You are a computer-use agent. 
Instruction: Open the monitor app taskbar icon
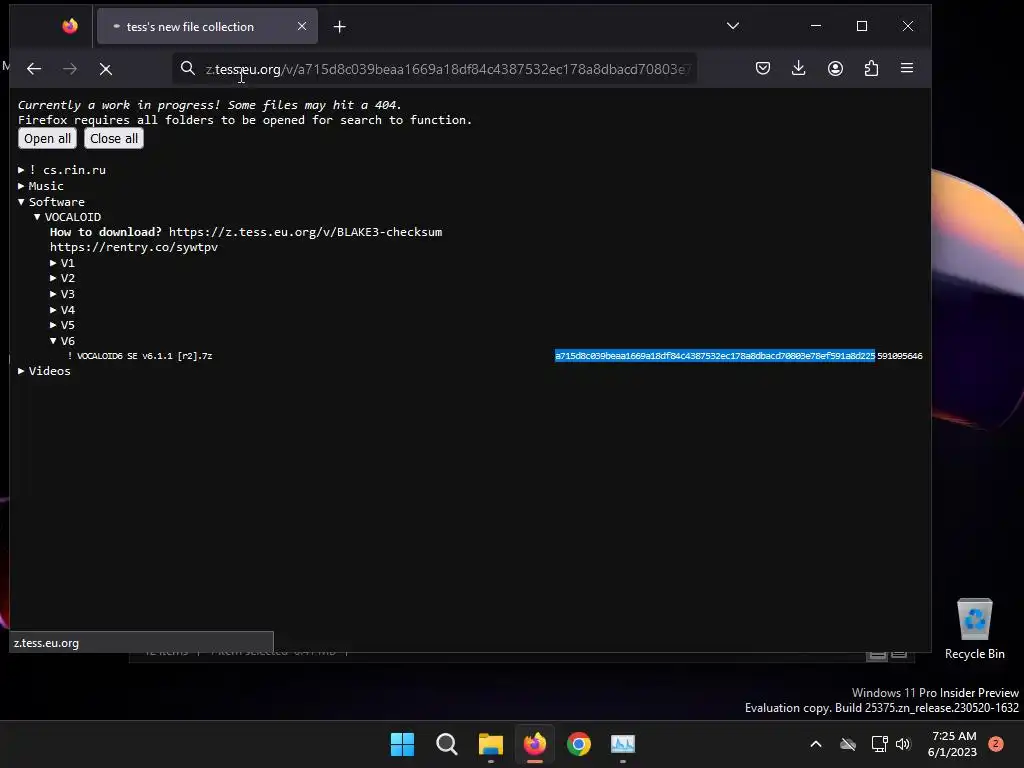(623, 744)
